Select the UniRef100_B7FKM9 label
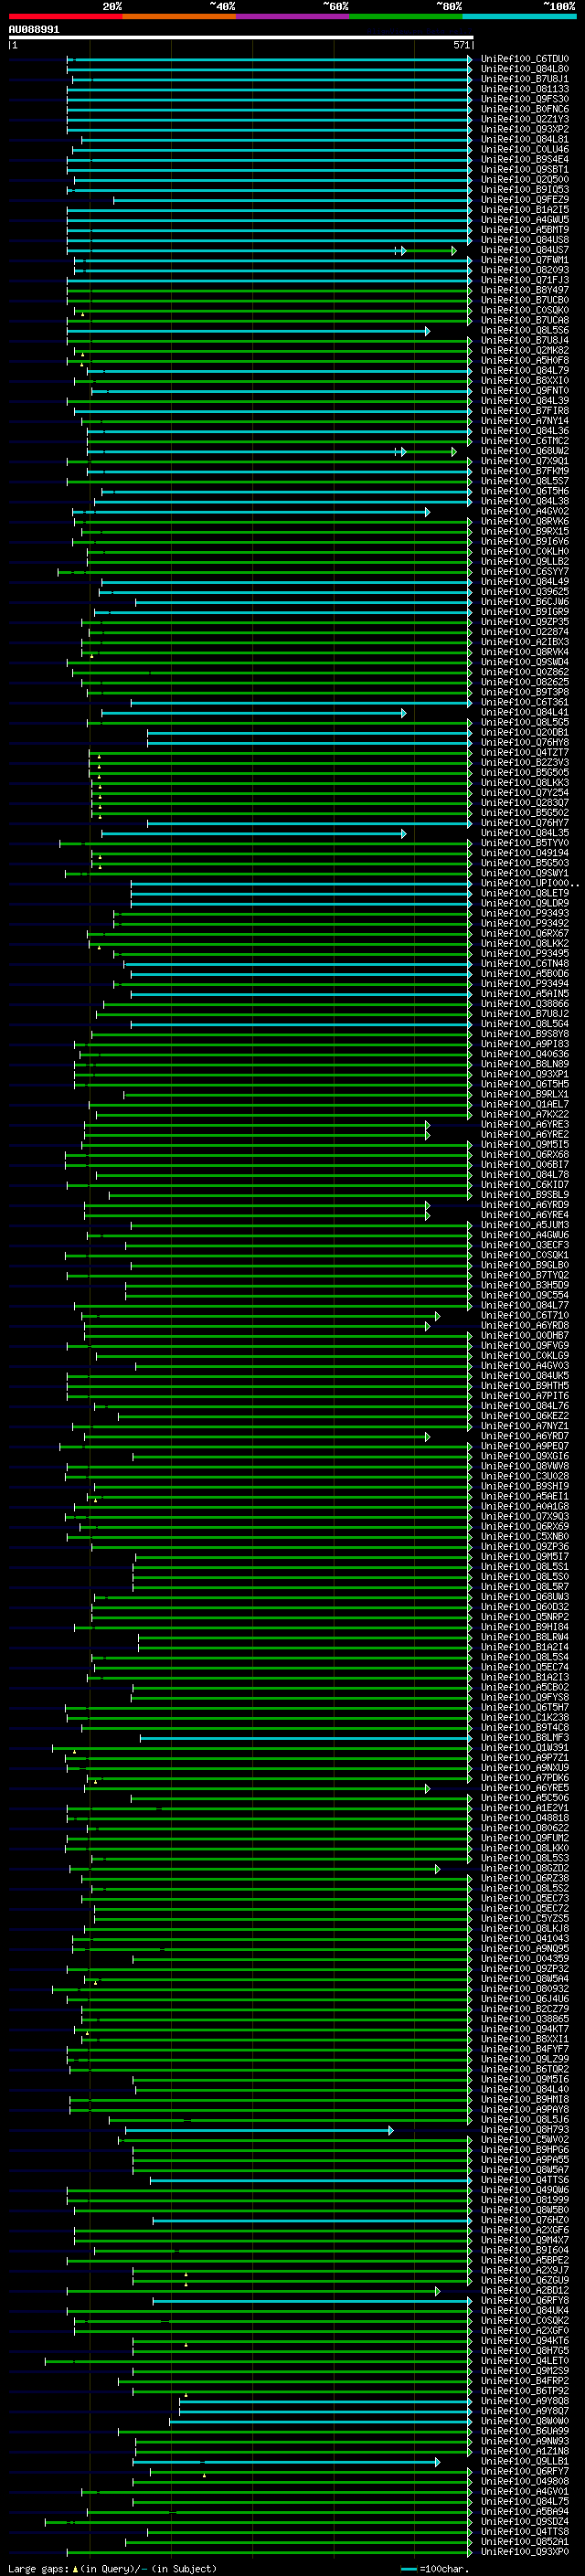The width and height of the screenshot is (585, 2576). [524, 471]
